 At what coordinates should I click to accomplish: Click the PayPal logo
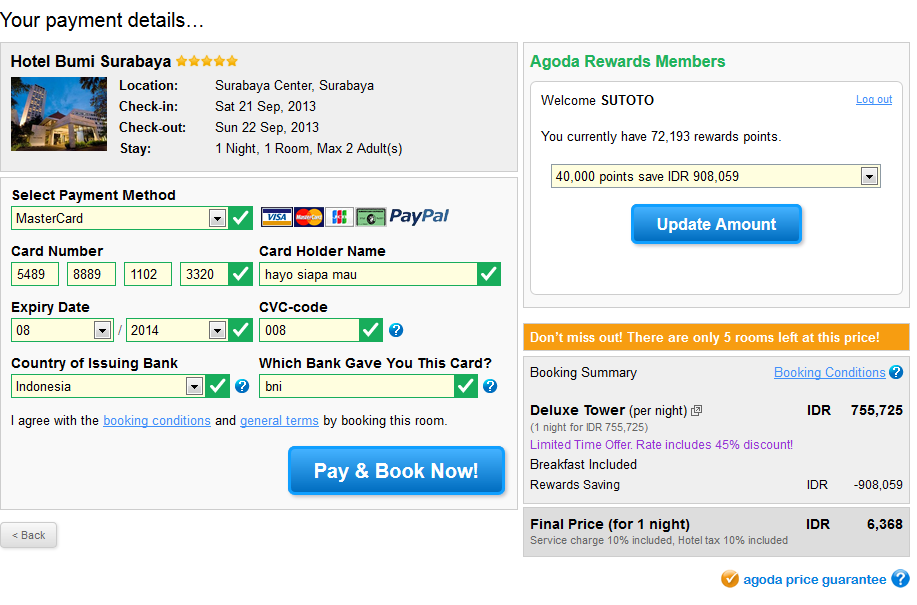(x=419, y=217)
